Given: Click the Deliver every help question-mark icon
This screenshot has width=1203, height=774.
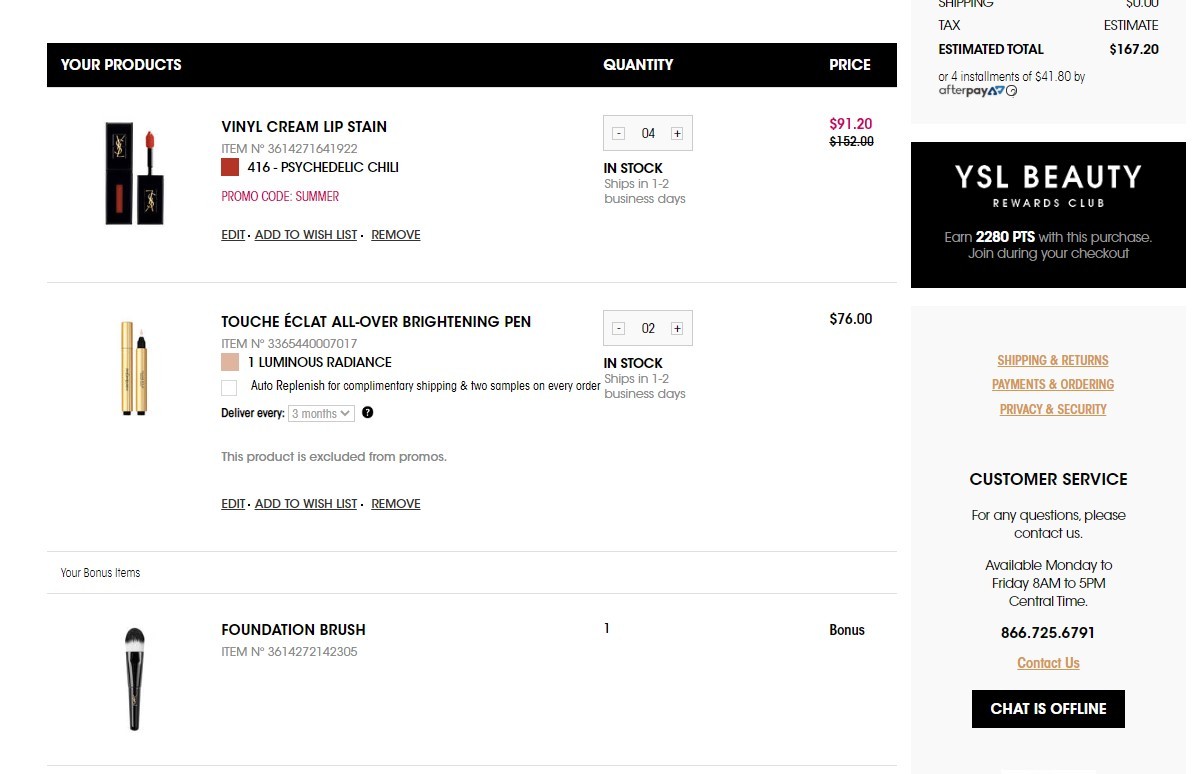Looking at the screenshot, I should pyautogui.click(x=368, y=413).
